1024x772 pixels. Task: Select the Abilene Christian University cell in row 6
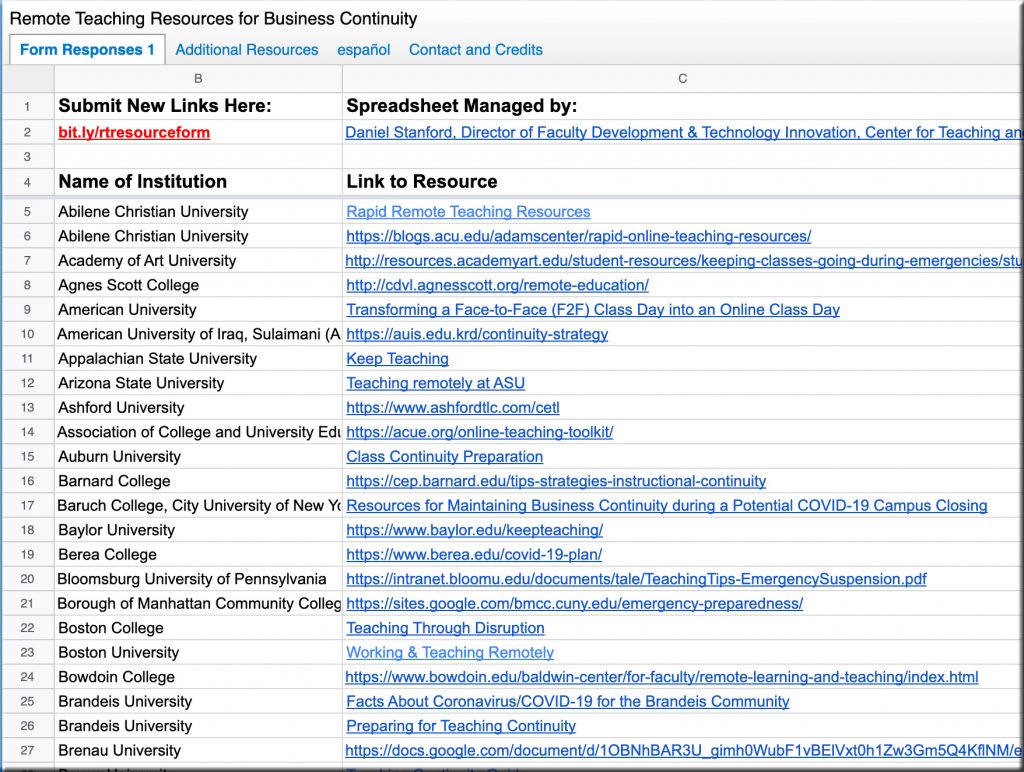point(198,236)
